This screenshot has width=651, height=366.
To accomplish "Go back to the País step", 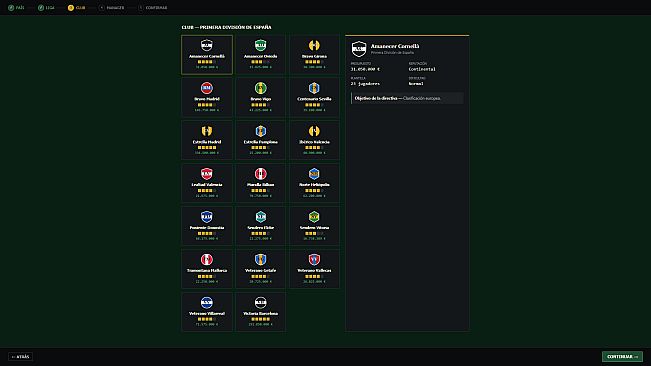I will (16, 8).
